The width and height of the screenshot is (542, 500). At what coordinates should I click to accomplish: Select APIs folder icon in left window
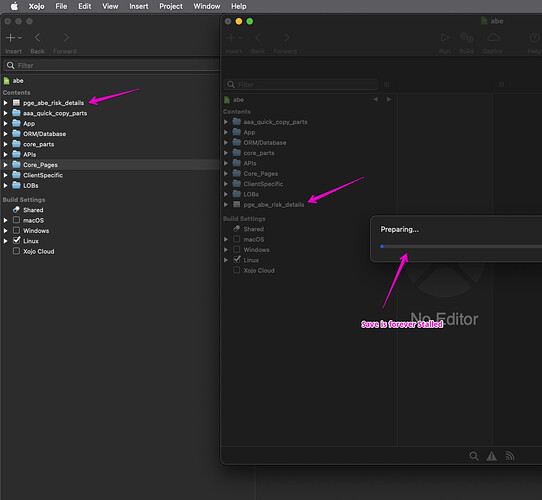coord(16,154)
